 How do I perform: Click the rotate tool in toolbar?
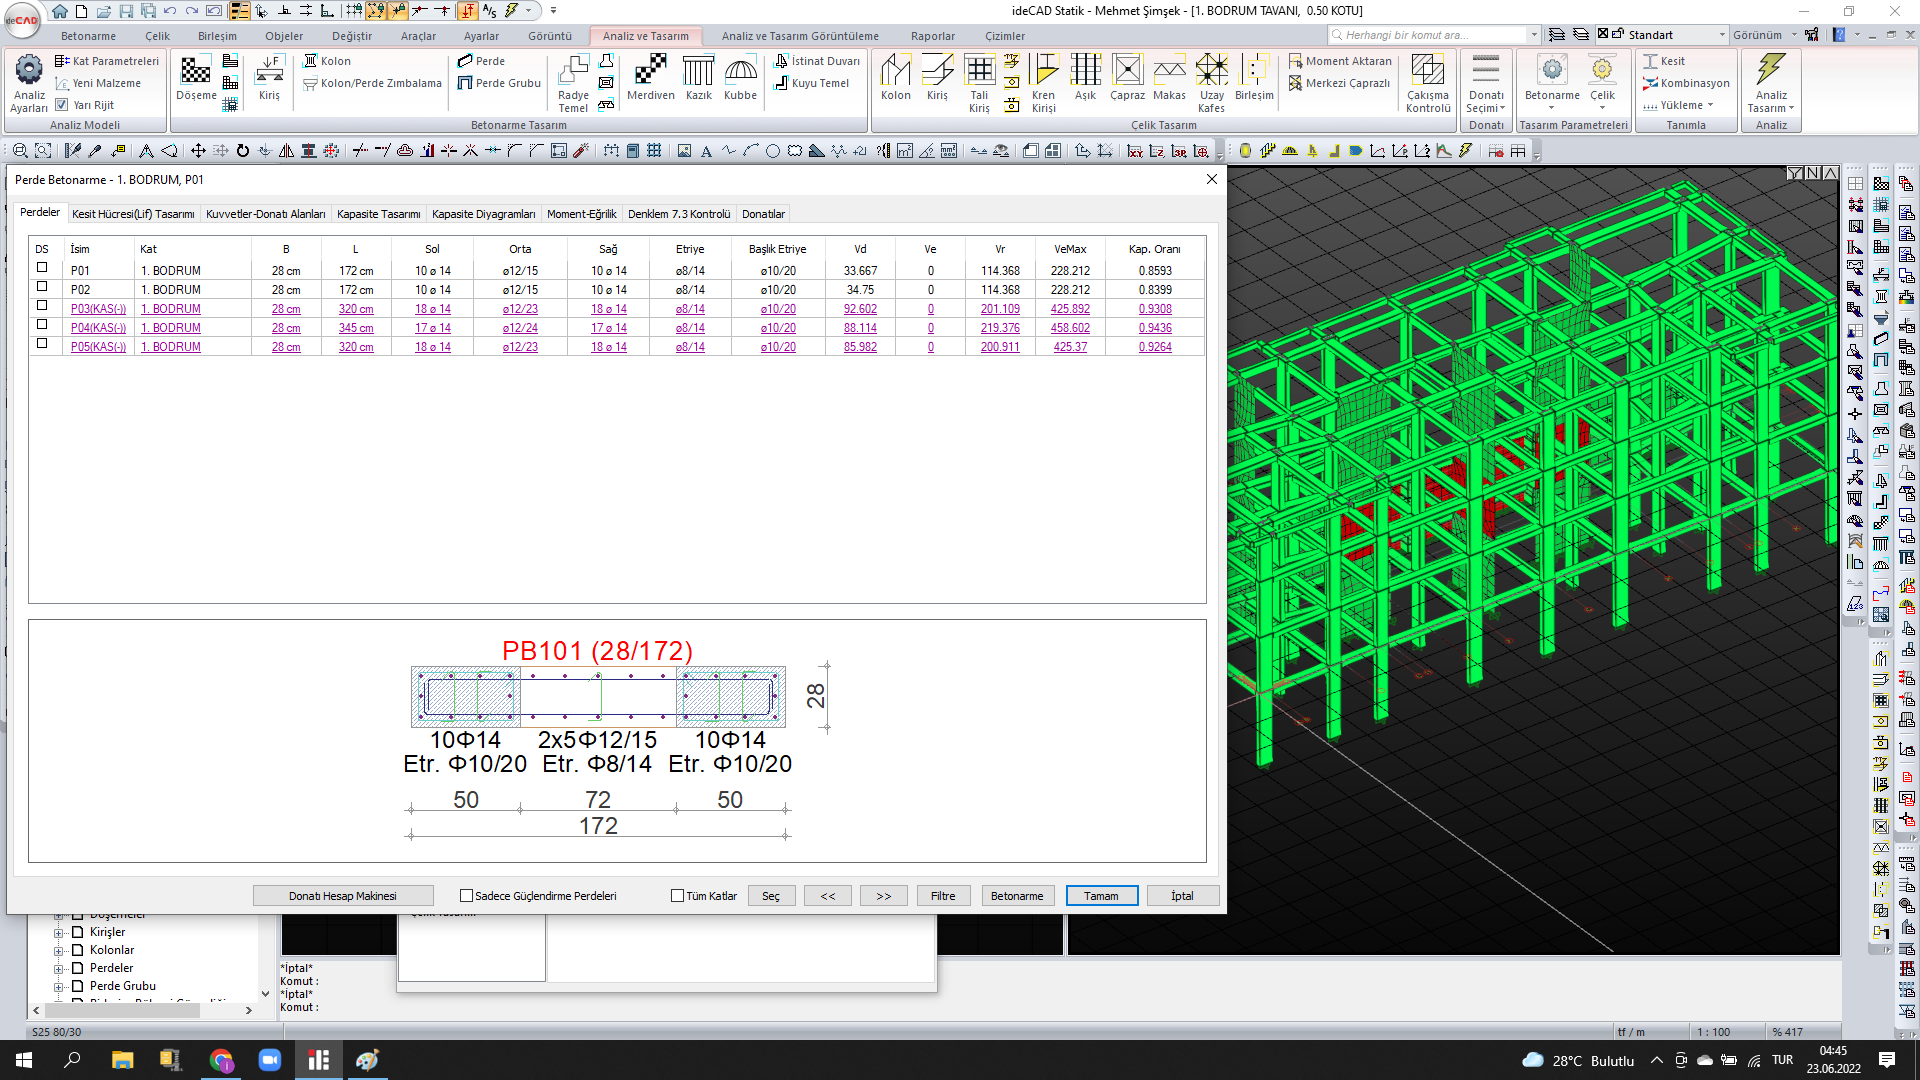[242, 151]
